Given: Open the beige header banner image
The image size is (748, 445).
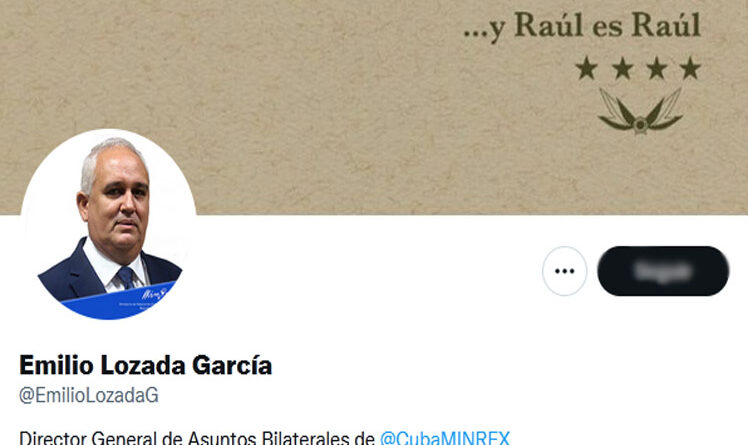Looking at the screenshot, I should point(374,107).
